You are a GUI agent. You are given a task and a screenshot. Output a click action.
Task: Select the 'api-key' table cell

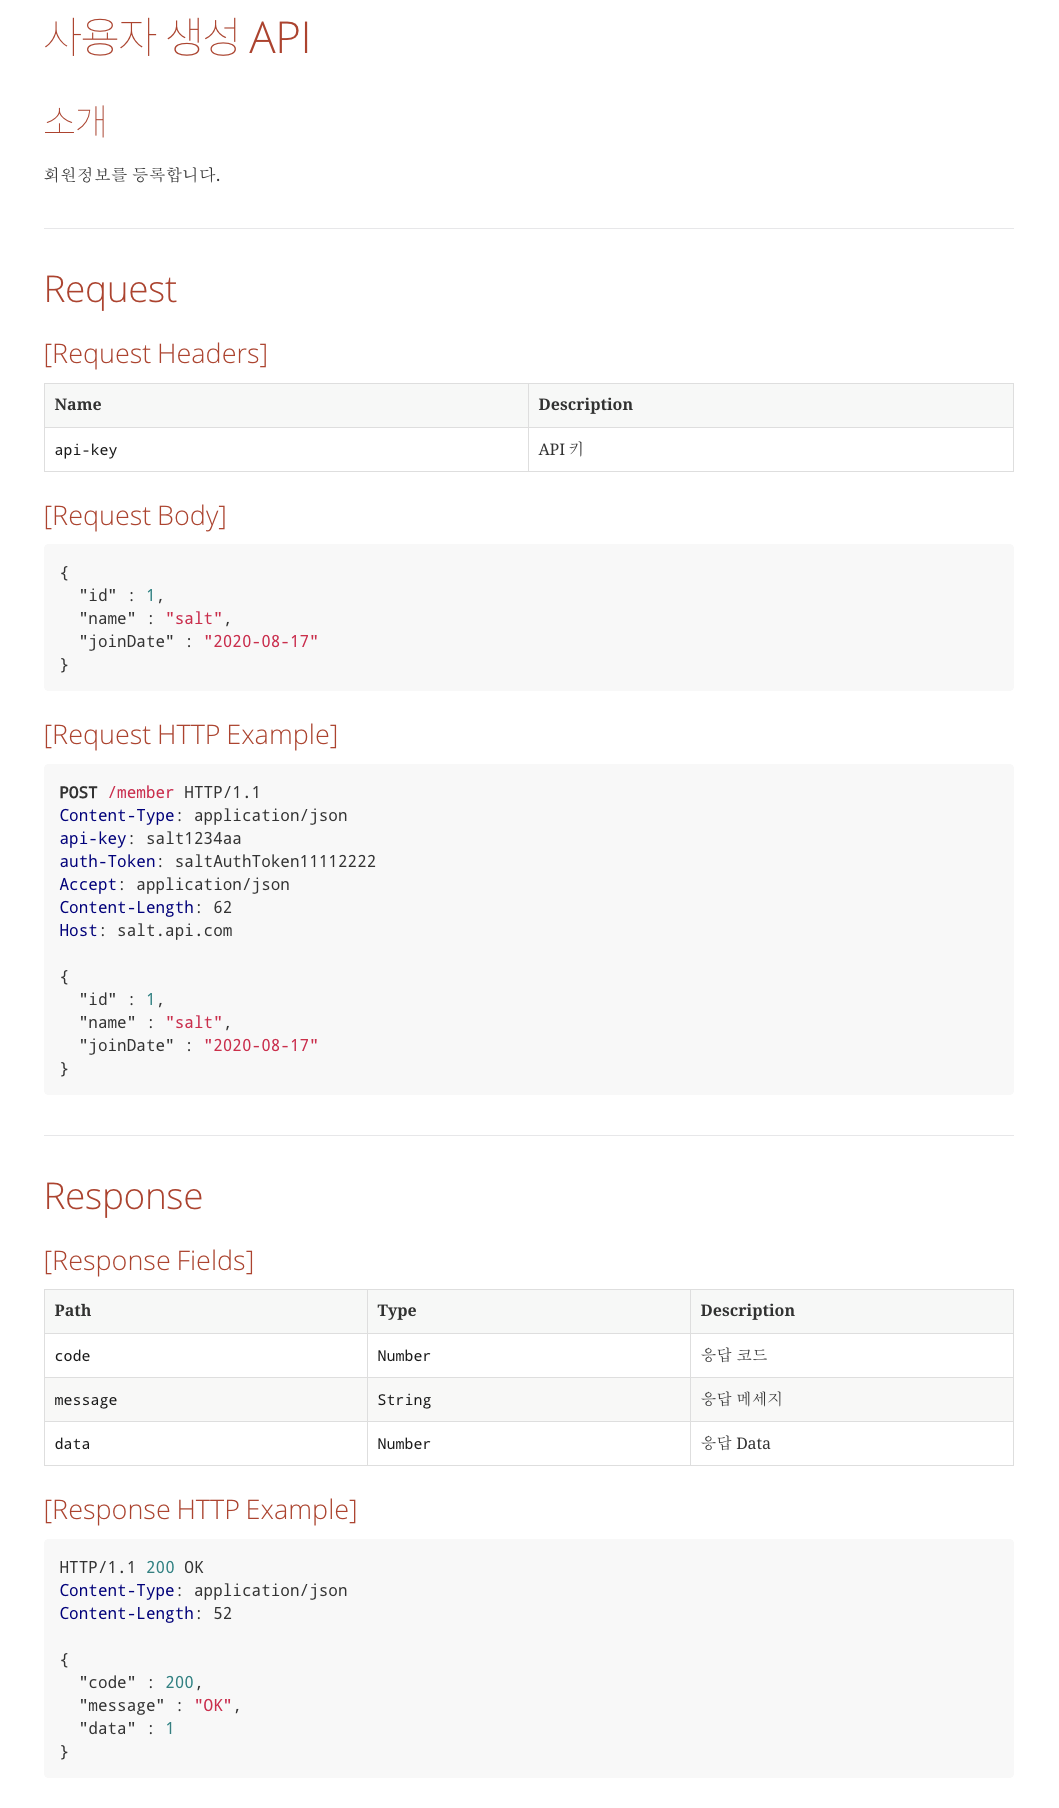[286, 450]
